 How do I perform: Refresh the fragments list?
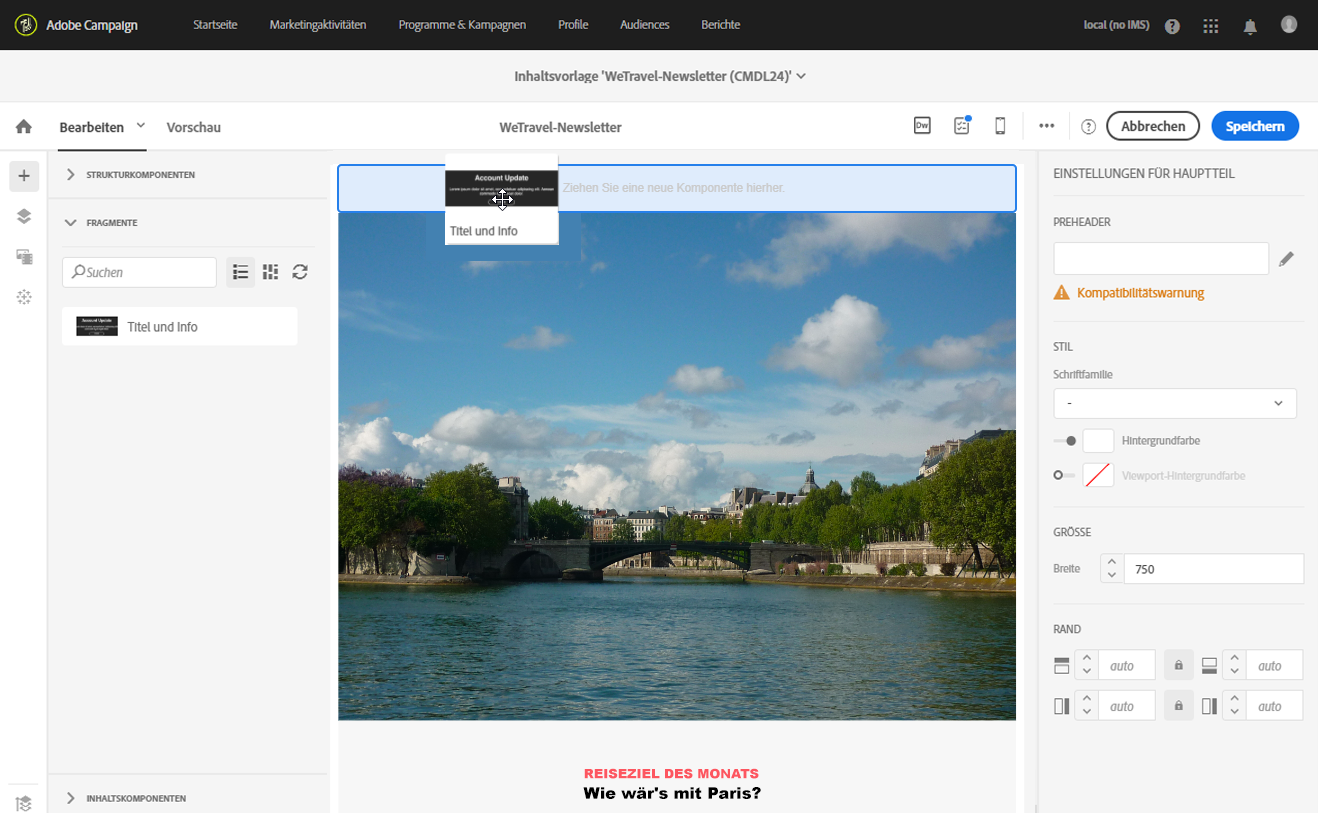300,272
